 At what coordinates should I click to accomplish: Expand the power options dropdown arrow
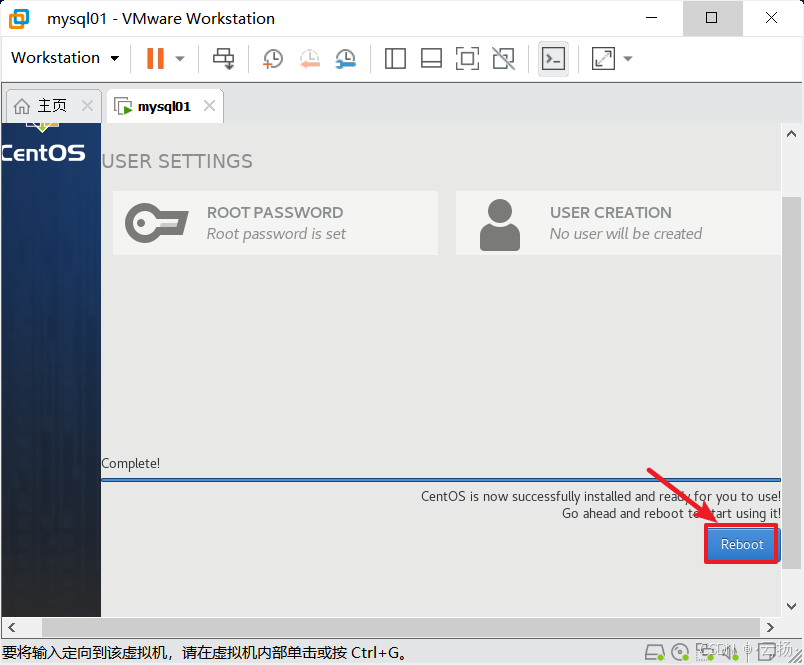180,58
